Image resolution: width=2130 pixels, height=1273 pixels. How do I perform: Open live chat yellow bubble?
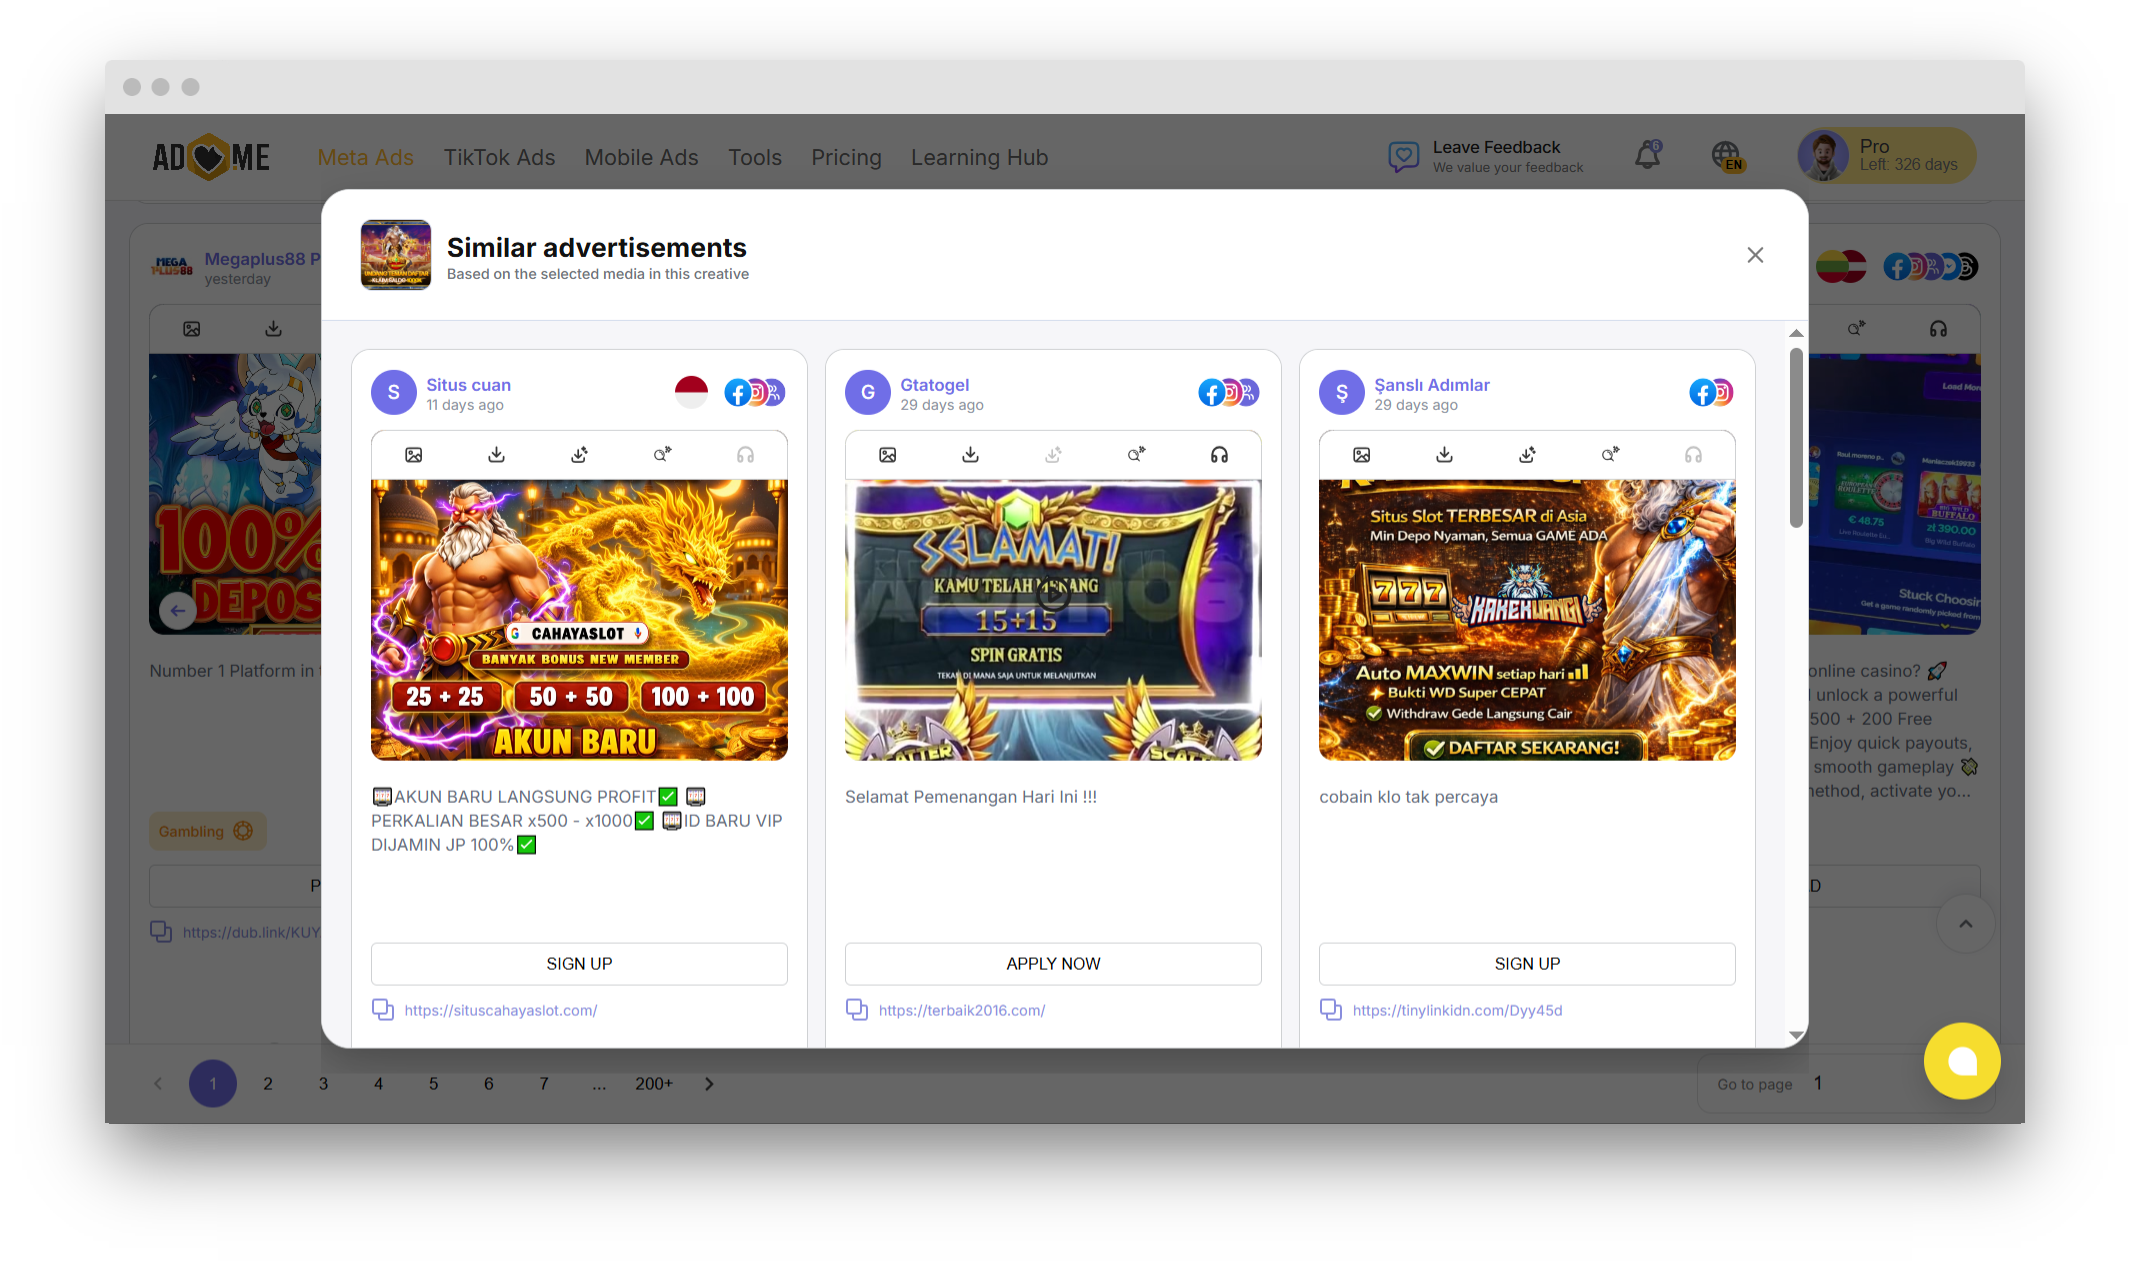coord(1962,1061)
